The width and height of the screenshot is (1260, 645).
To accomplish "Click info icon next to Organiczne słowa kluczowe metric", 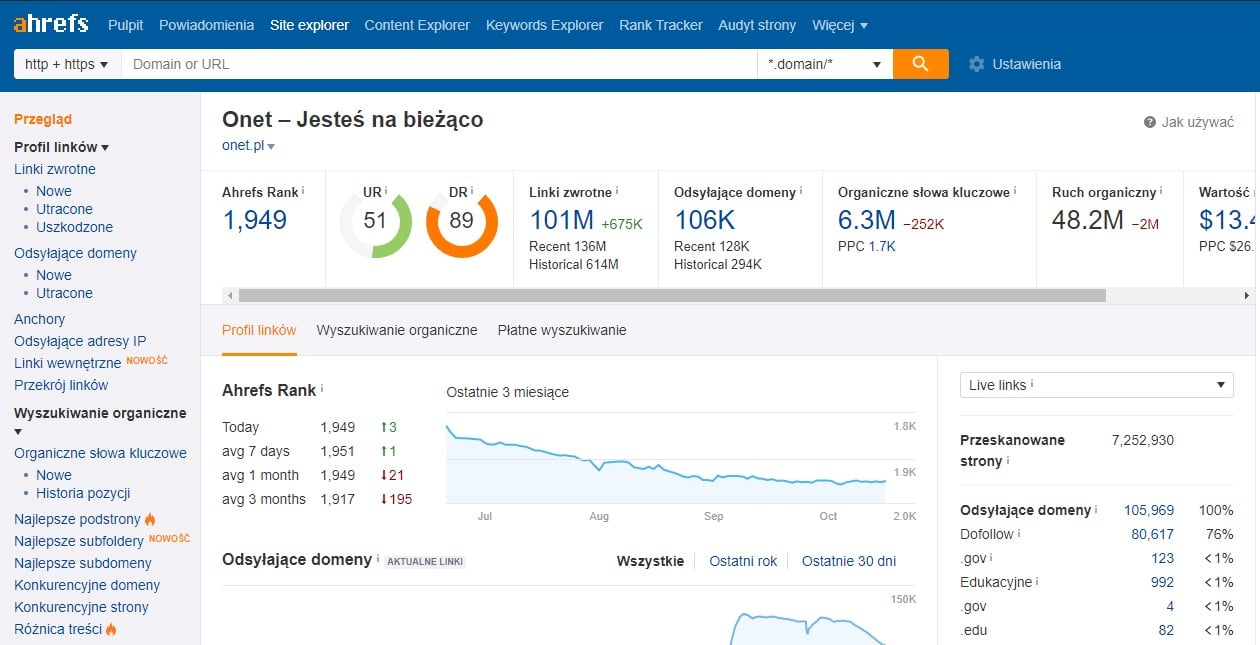I will [x=1015, y=190].
